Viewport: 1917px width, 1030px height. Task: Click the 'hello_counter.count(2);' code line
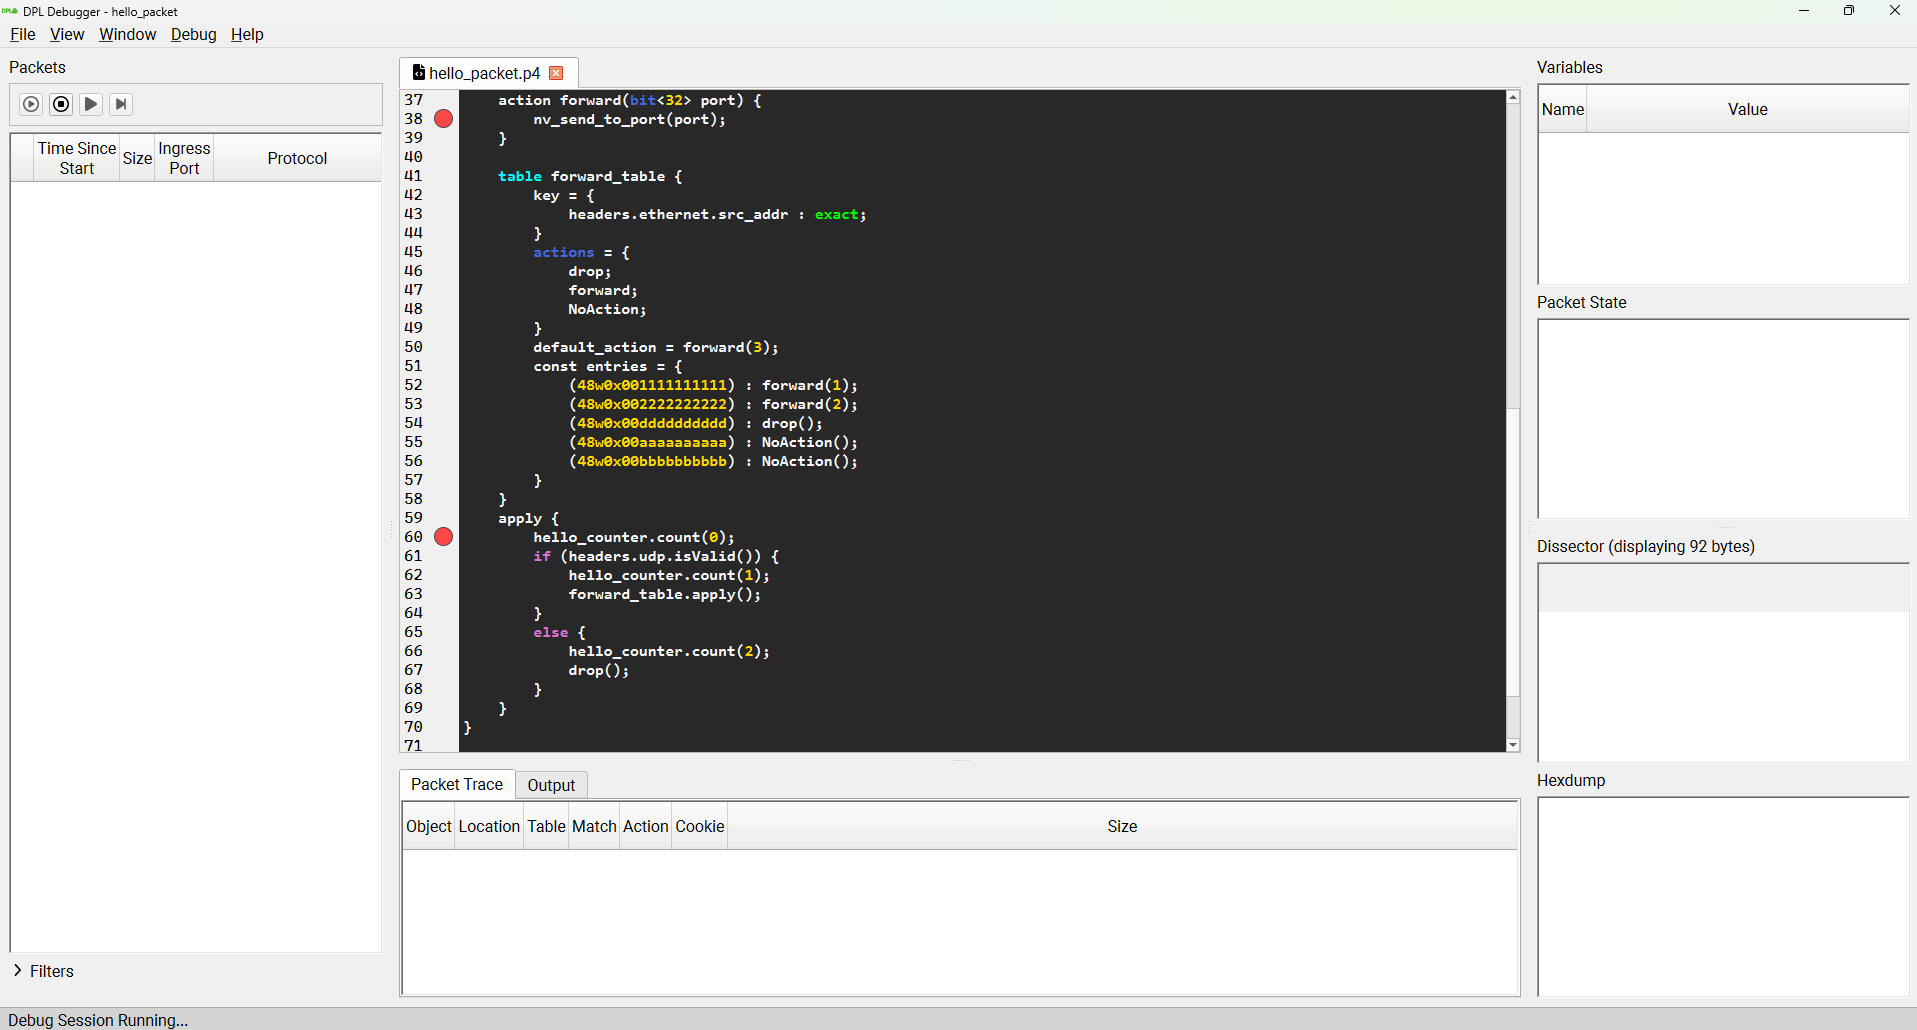tap(669, 651)
